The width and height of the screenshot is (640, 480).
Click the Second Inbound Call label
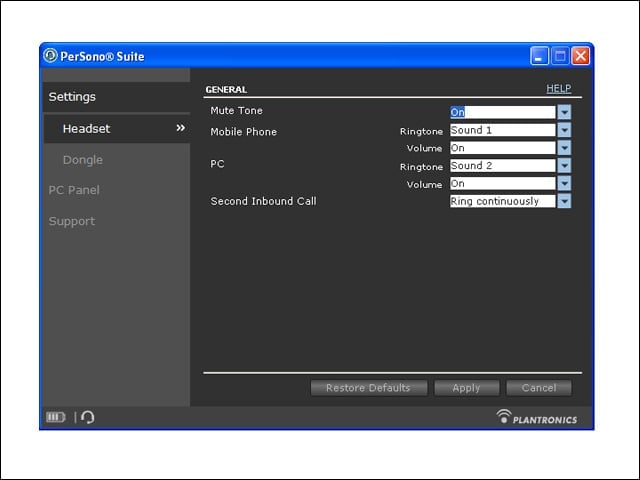(x=263, y=201)
